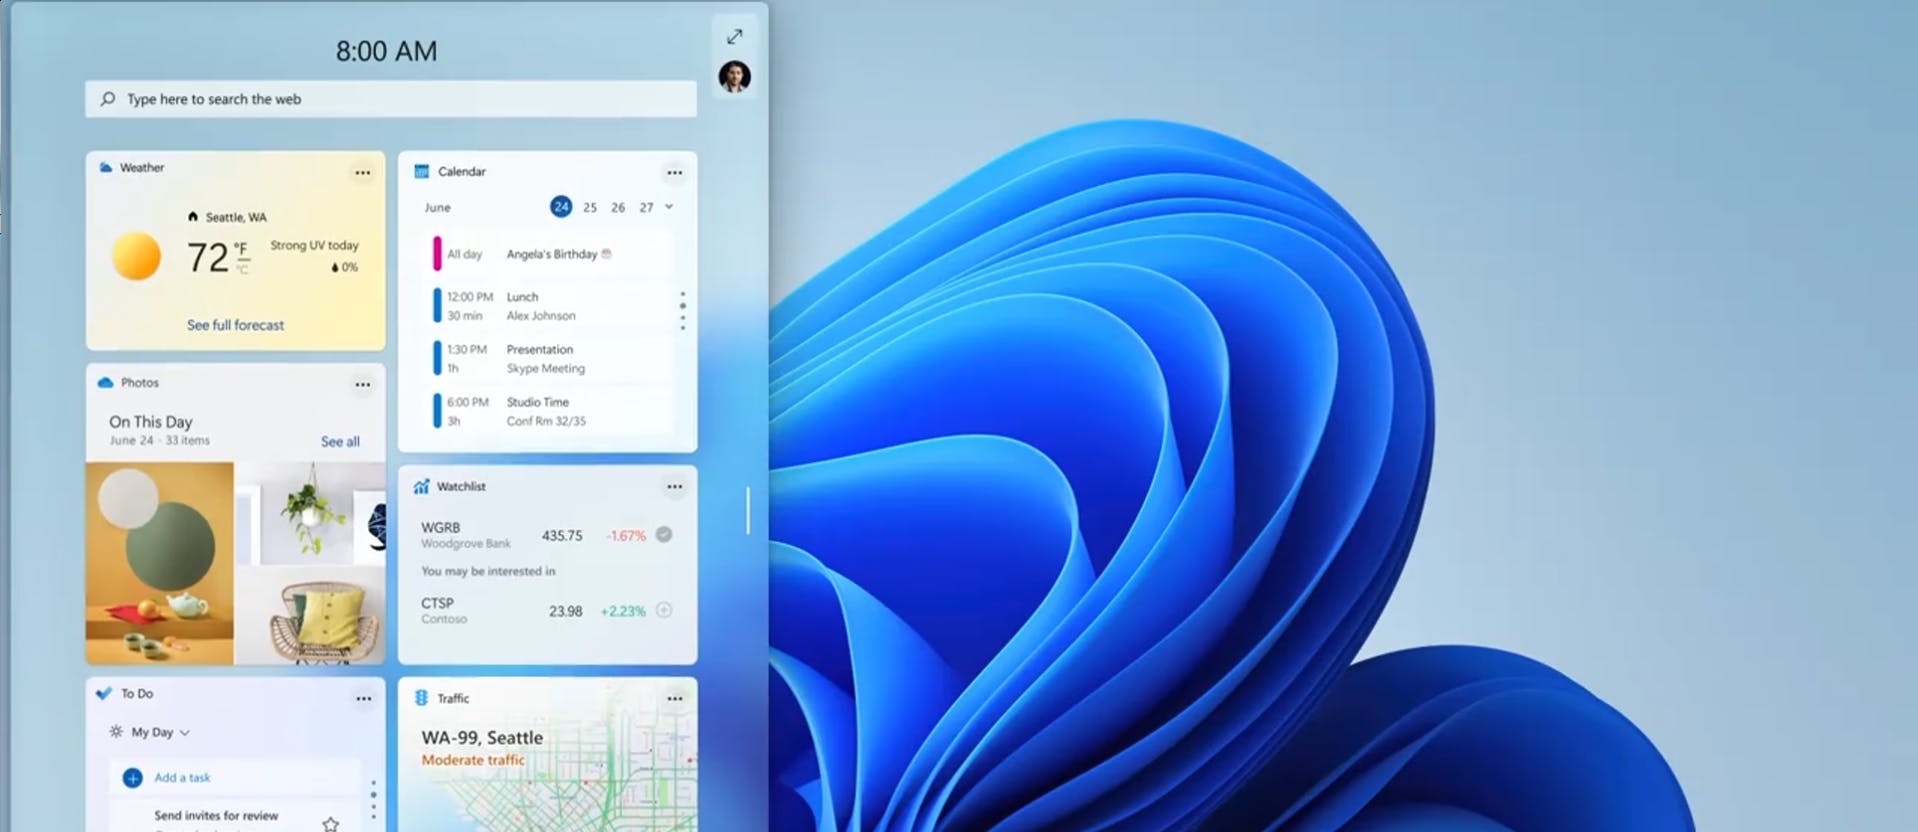
Task: Switch the temperature unit to Fahrenheit
Action: click(241, 248)
